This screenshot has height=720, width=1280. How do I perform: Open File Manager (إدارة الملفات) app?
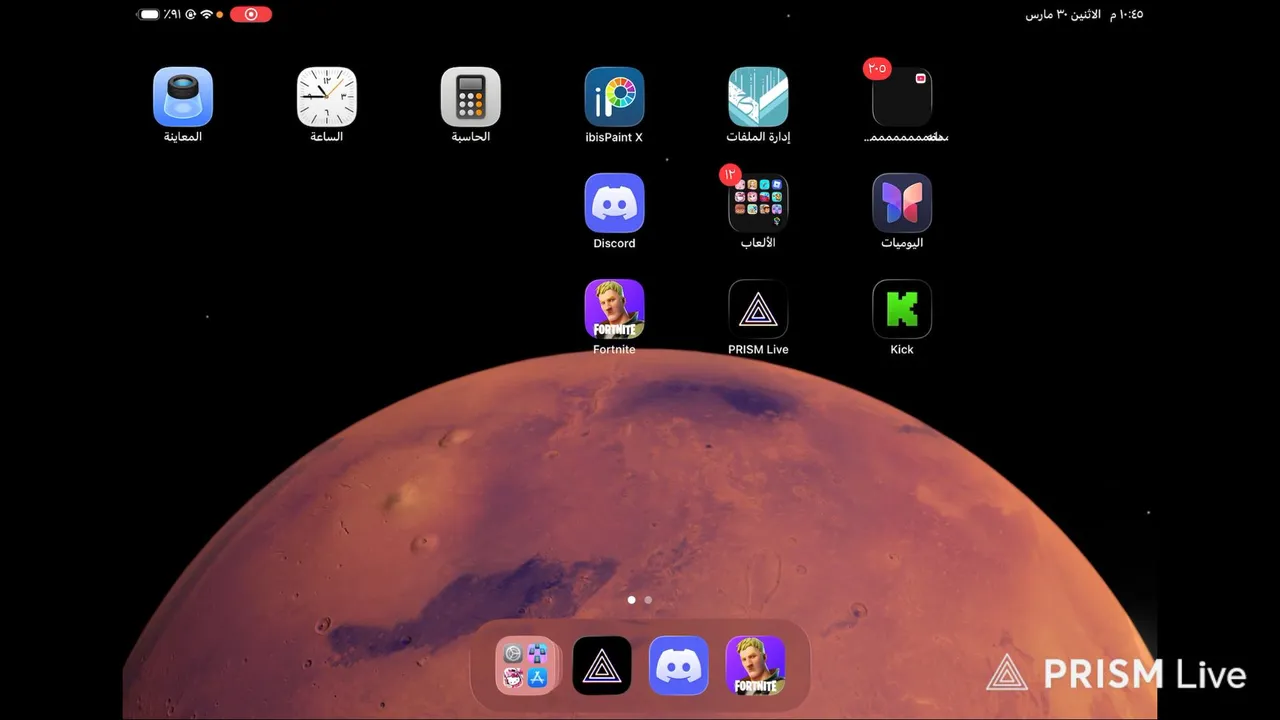point(758,97)
